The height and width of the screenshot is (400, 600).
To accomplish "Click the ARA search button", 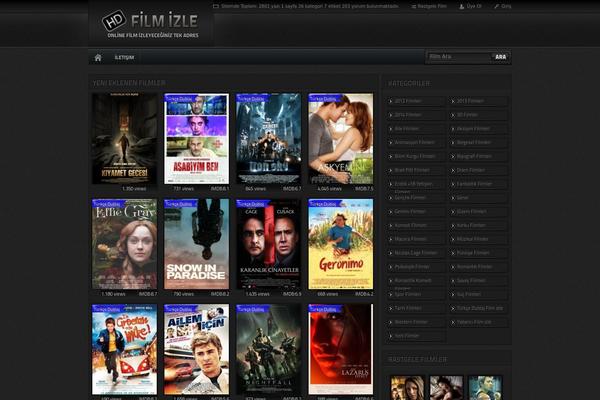I will (x=501, y=57).
